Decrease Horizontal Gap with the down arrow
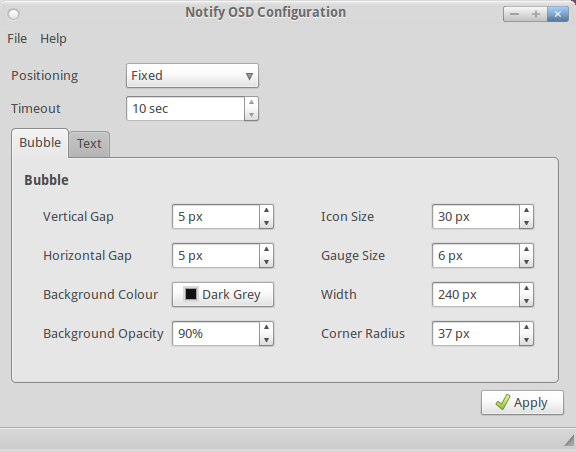The height and width of the screenshot is (452, 576). point(266,262)
